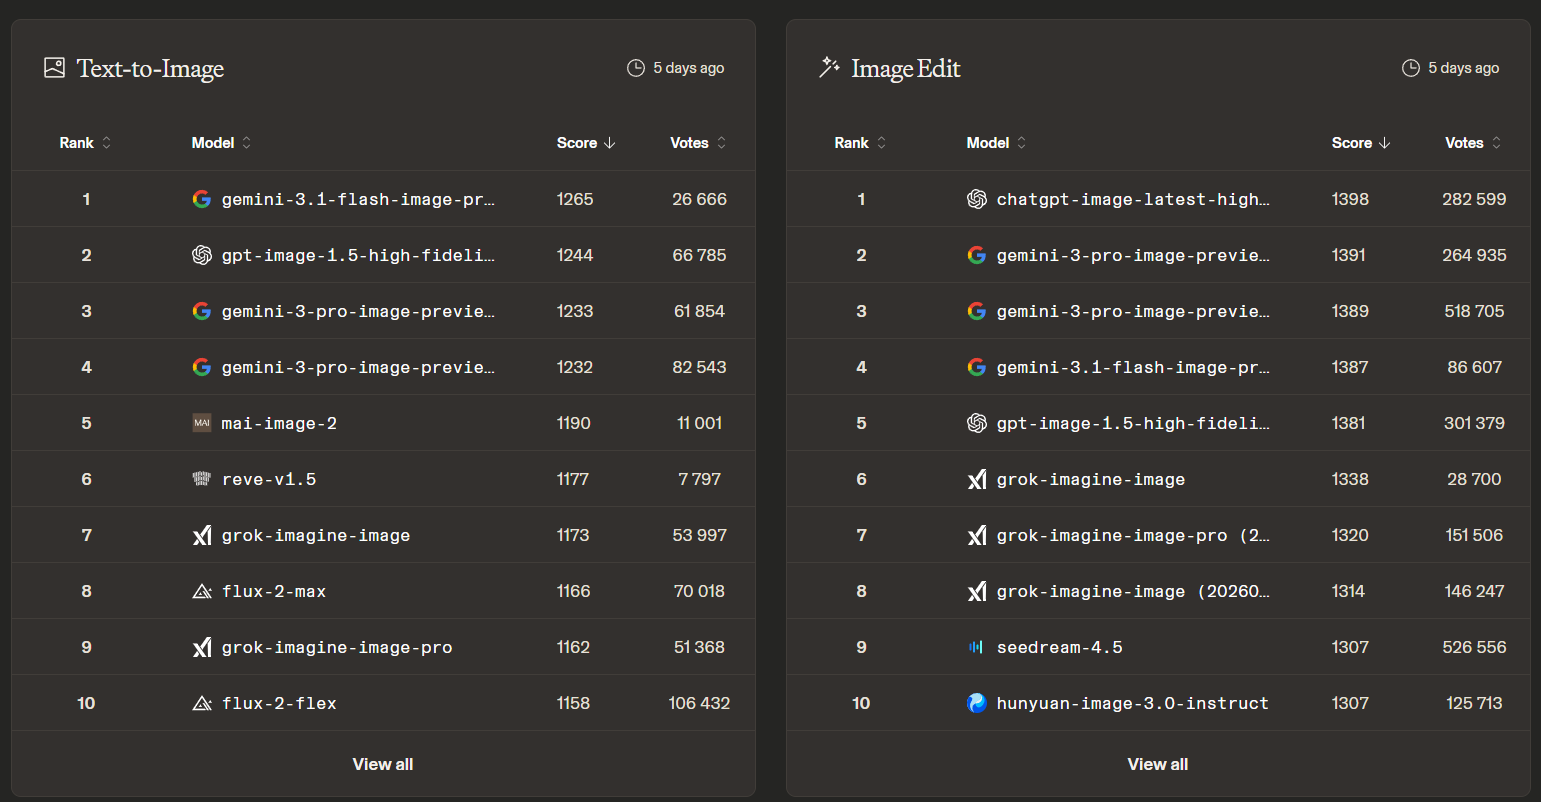Click the Hunyuan logo next to hunyuan-image-3.0-instruct
The width and height of the screenshot is (1541, 802).
(977, 703)
